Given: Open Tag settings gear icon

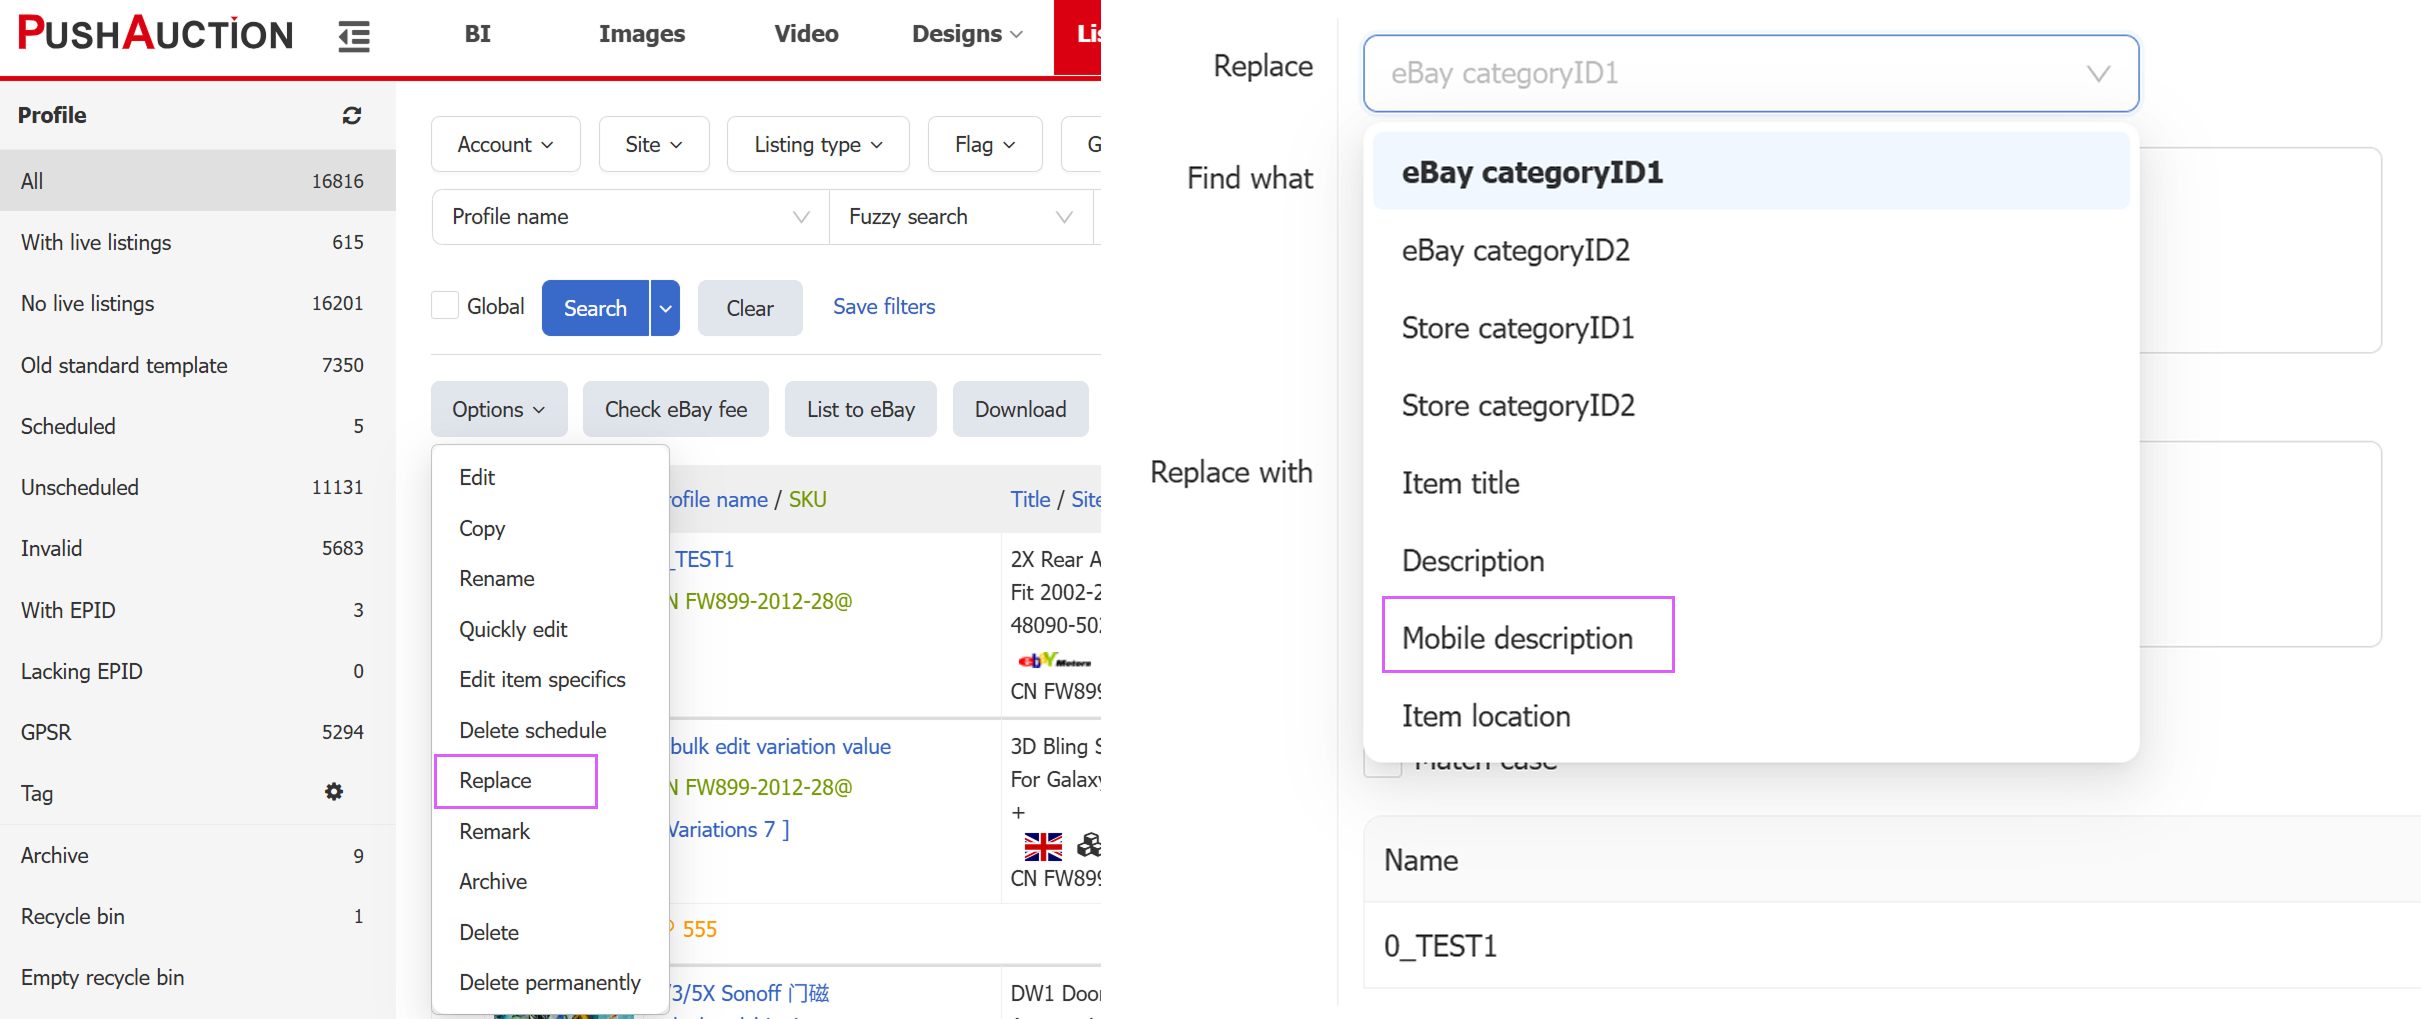Looking at the screenshot, I should point(334,792).
